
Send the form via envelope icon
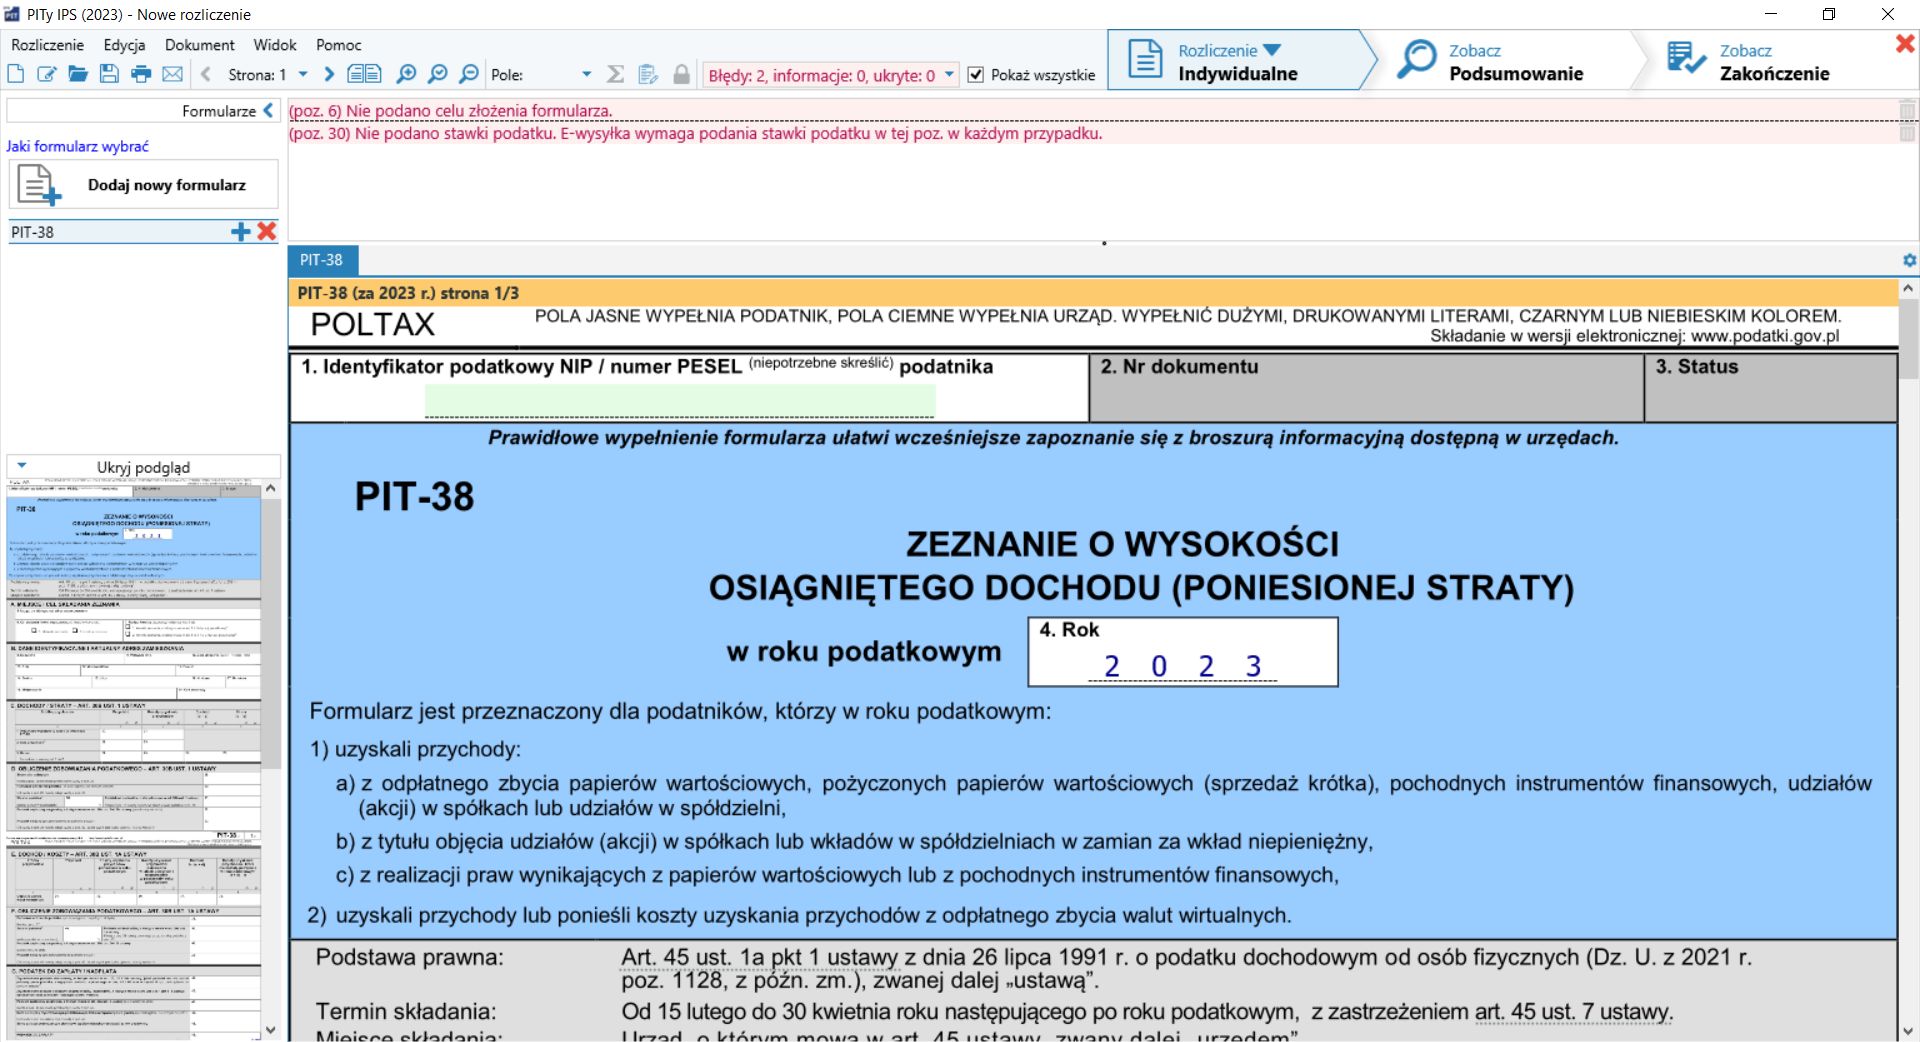pyautogui.click(x=173, y=74)
